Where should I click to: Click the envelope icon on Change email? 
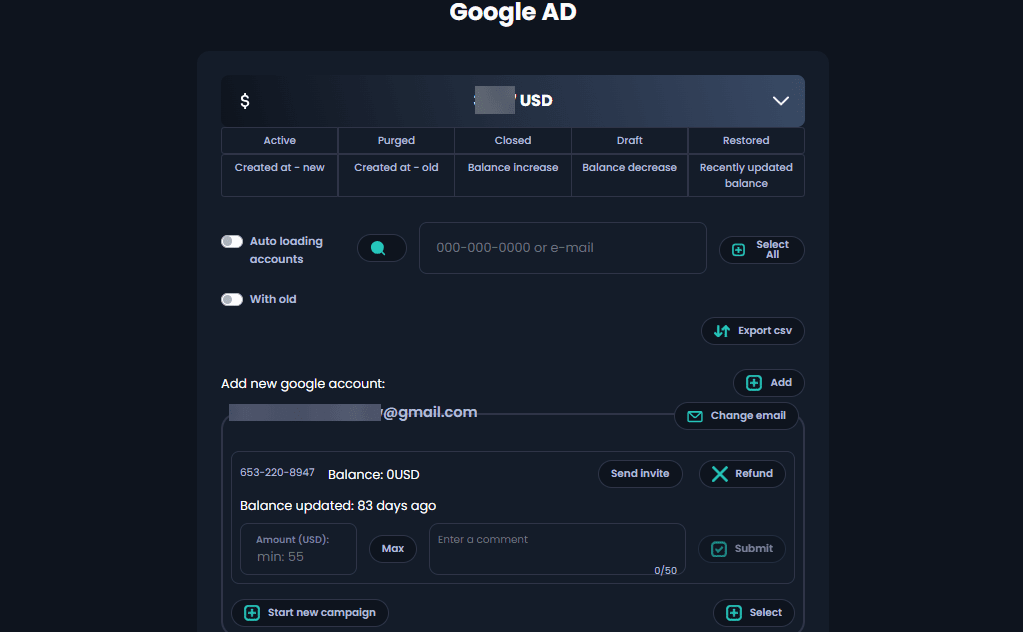pyautogui.click(x=695, y=416)
